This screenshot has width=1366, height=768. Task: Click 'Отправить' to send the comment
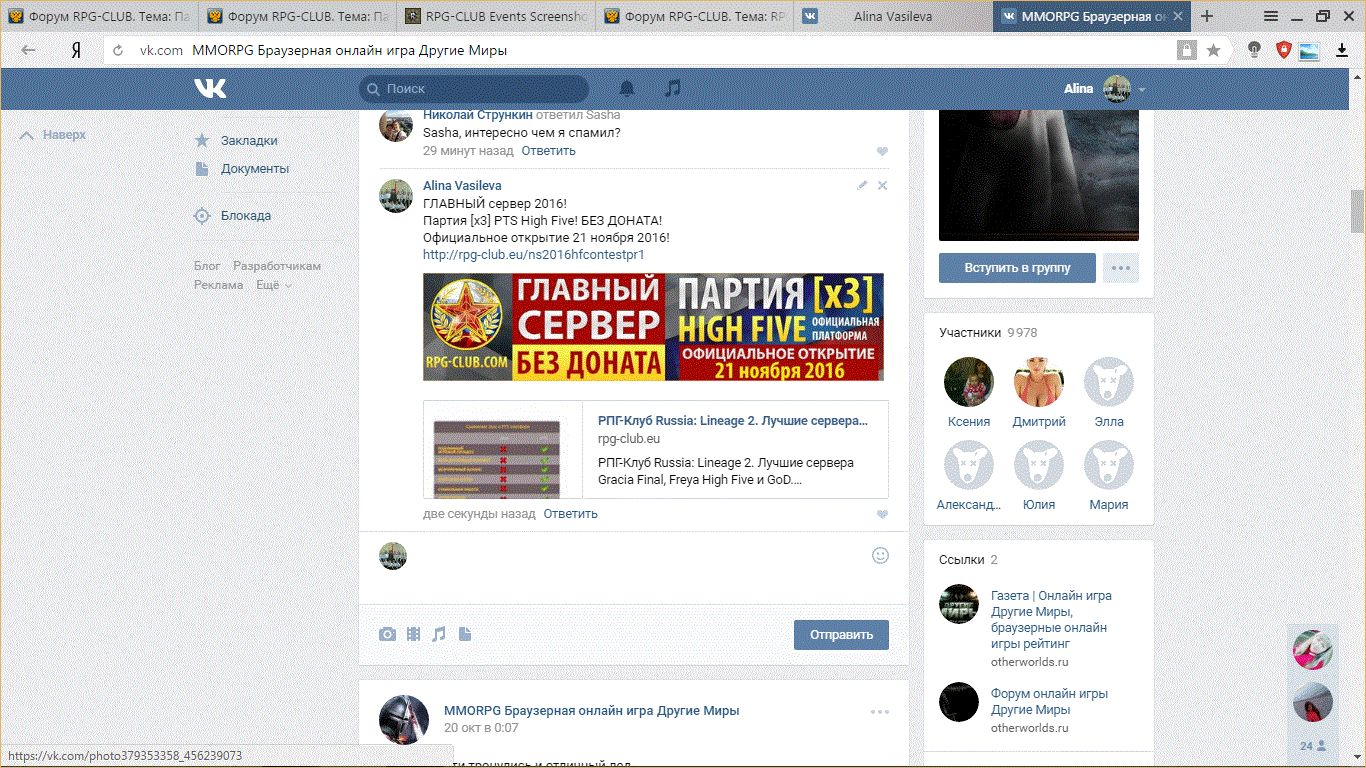[841, 635]
